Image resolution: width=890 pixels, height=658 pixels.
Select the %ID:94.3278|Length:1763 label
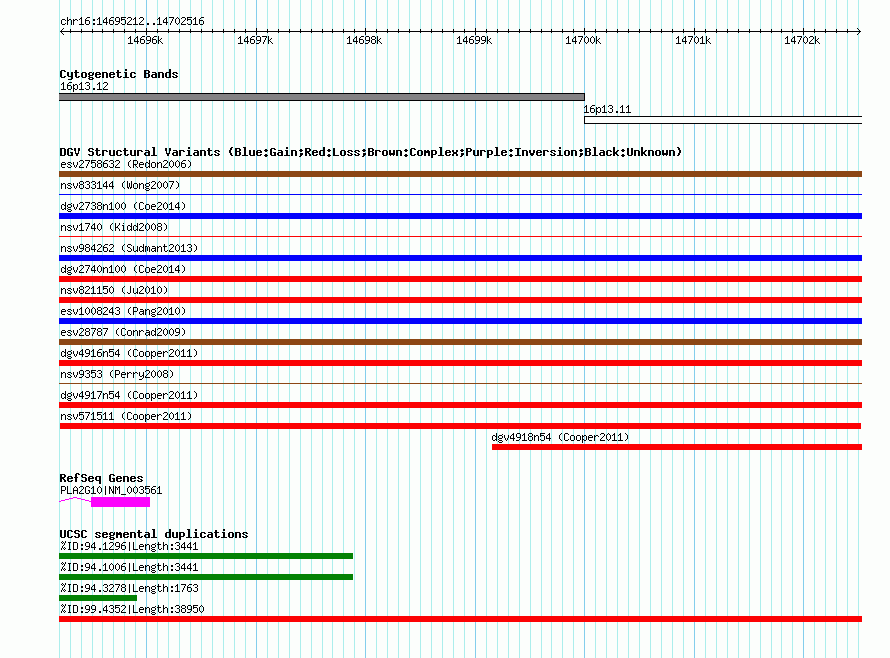tap(129, 588)
